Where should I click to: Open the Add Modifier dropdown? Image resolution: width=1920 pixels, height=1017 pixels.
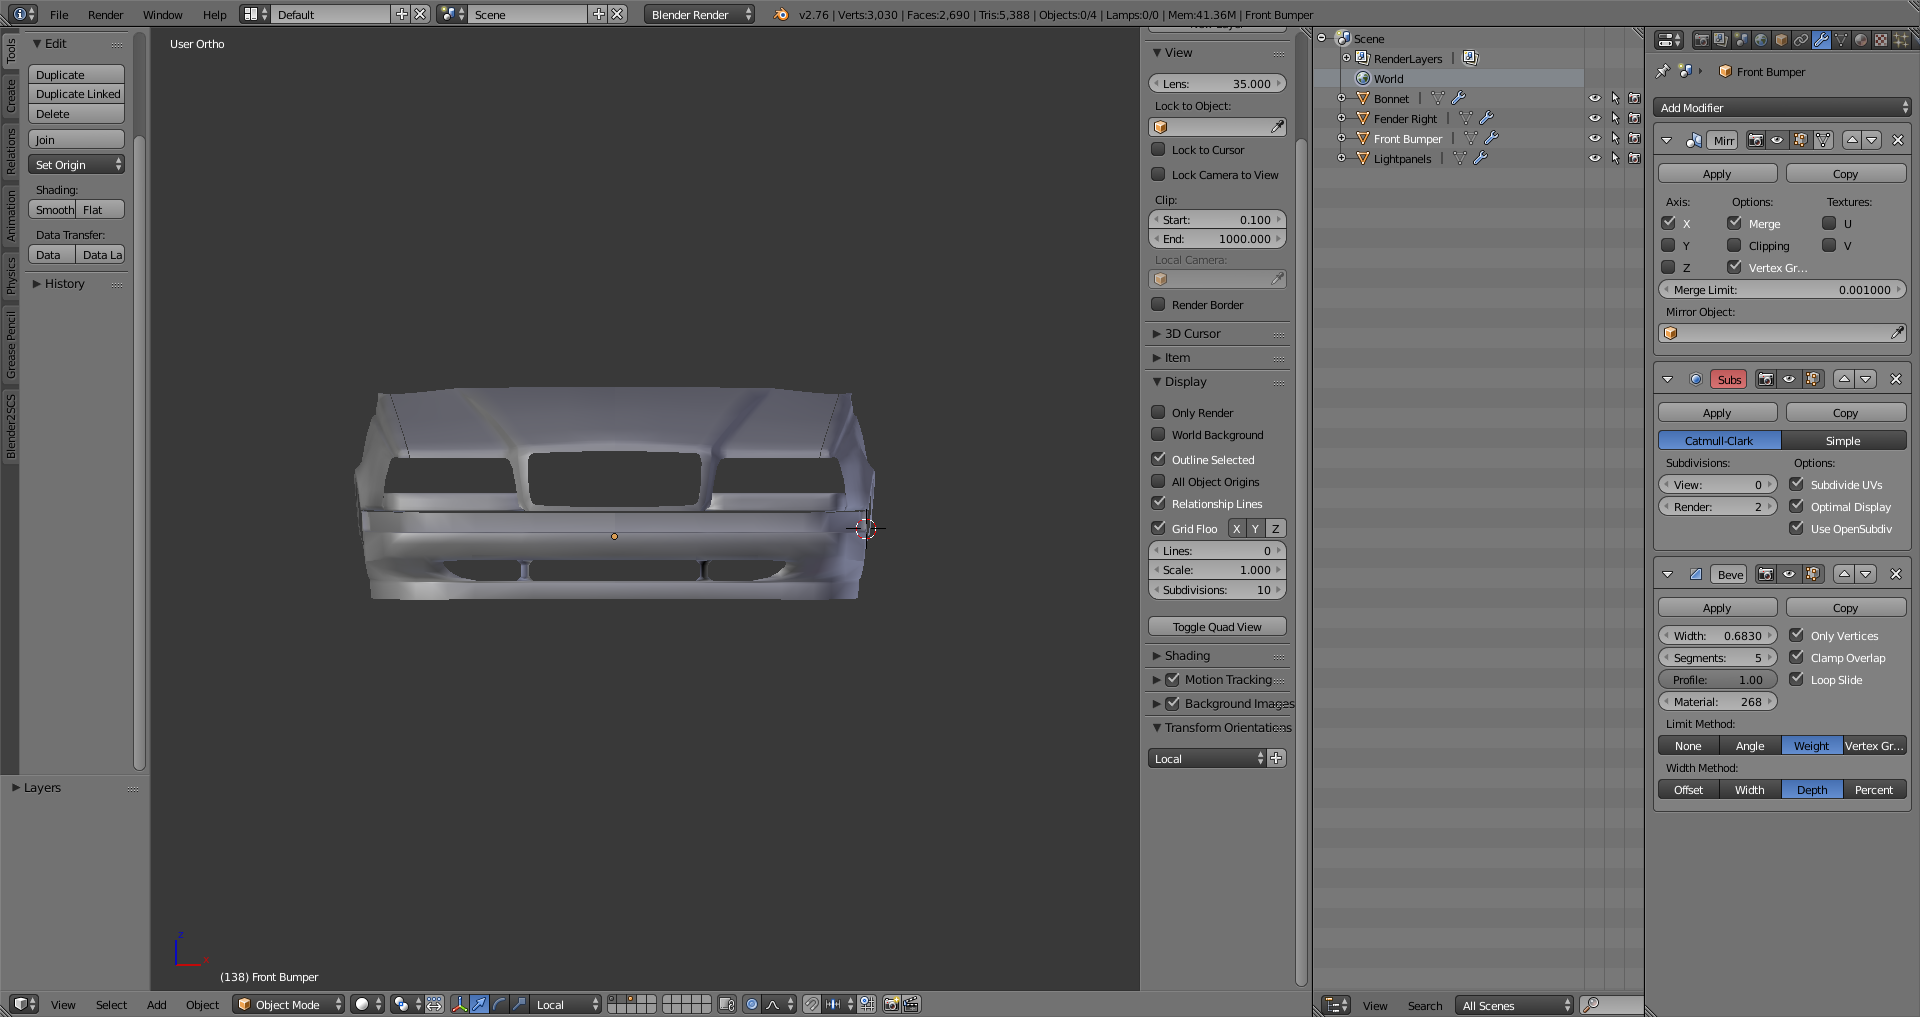[x=1782, y=108]
